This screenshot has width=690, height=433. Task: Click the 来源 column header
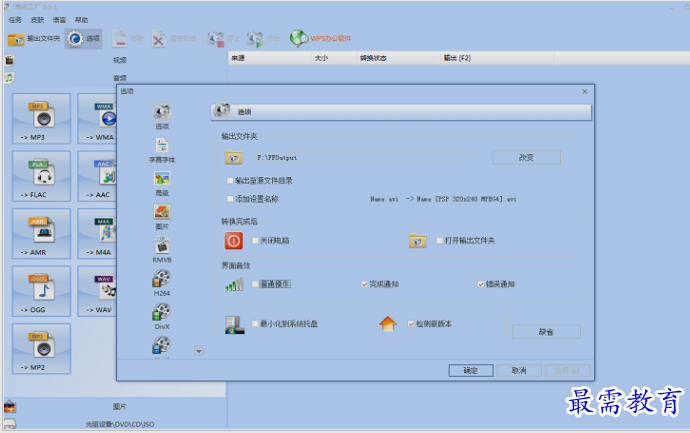pyautogui.click(x=269, y=58)
